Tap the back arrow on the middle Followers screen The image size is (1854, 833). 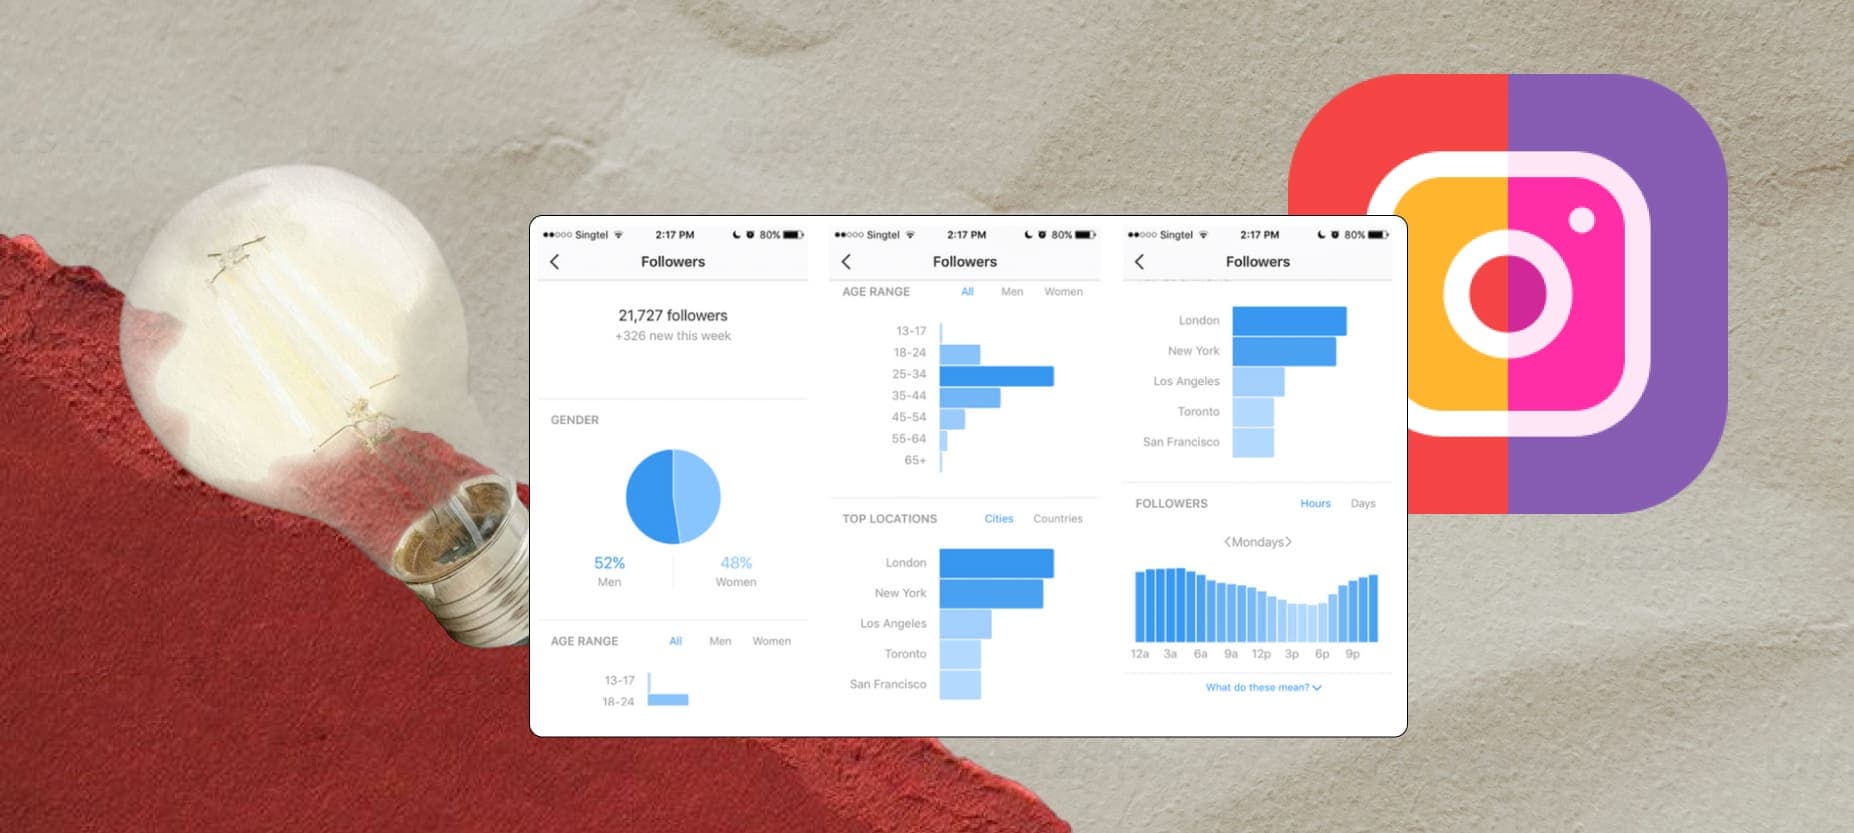click(x=847, y=262)
